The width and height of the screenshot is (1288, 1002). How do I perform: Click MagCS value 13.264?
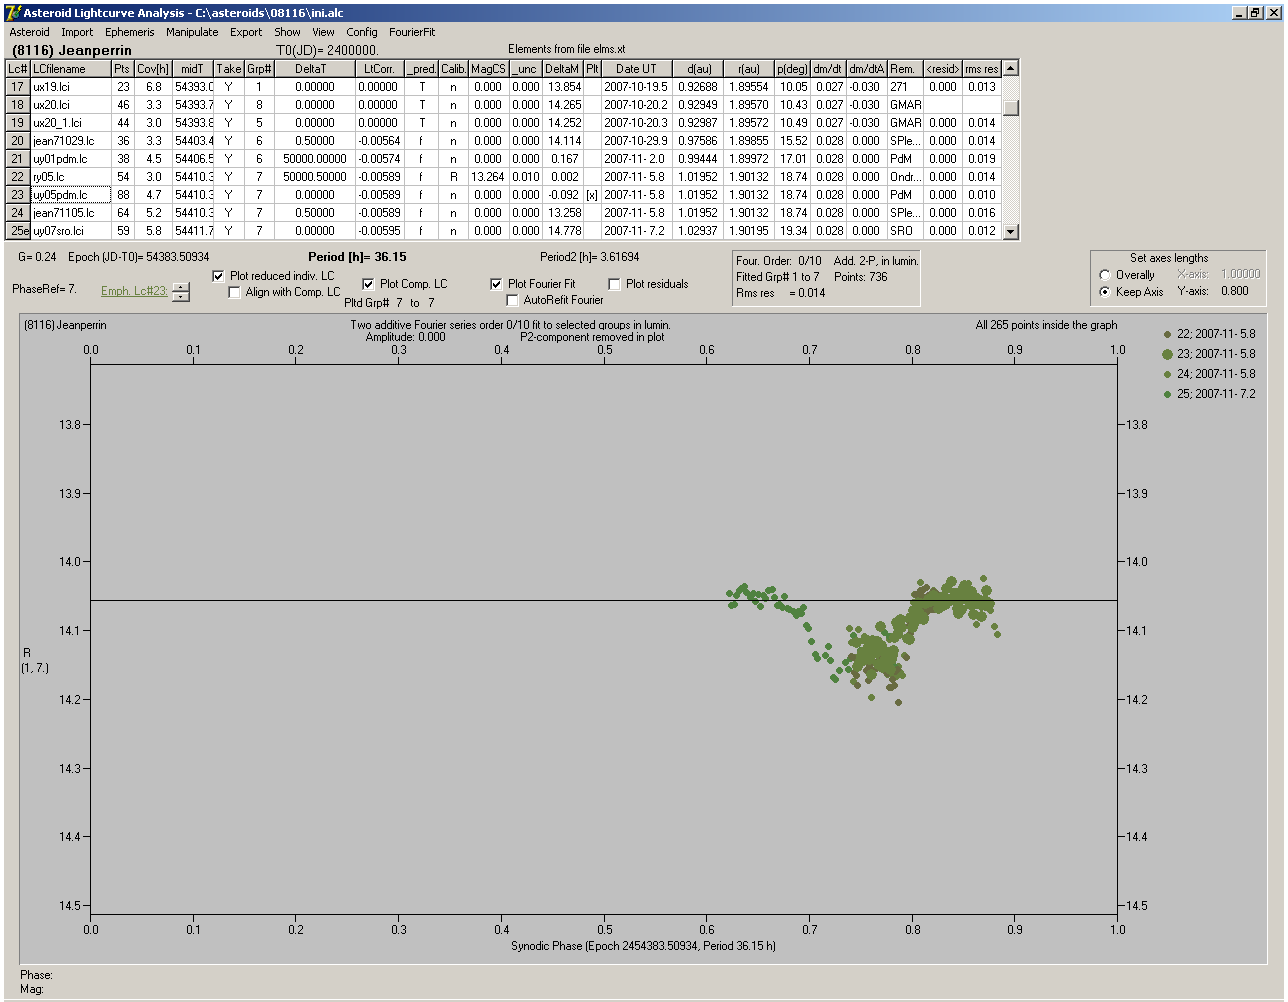point(488,177)
